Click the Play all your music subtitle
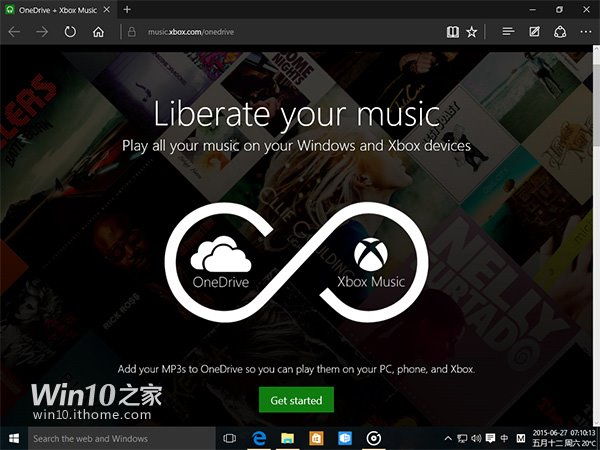The width and height of the screenshot is (600, 450). coord(297,146)
